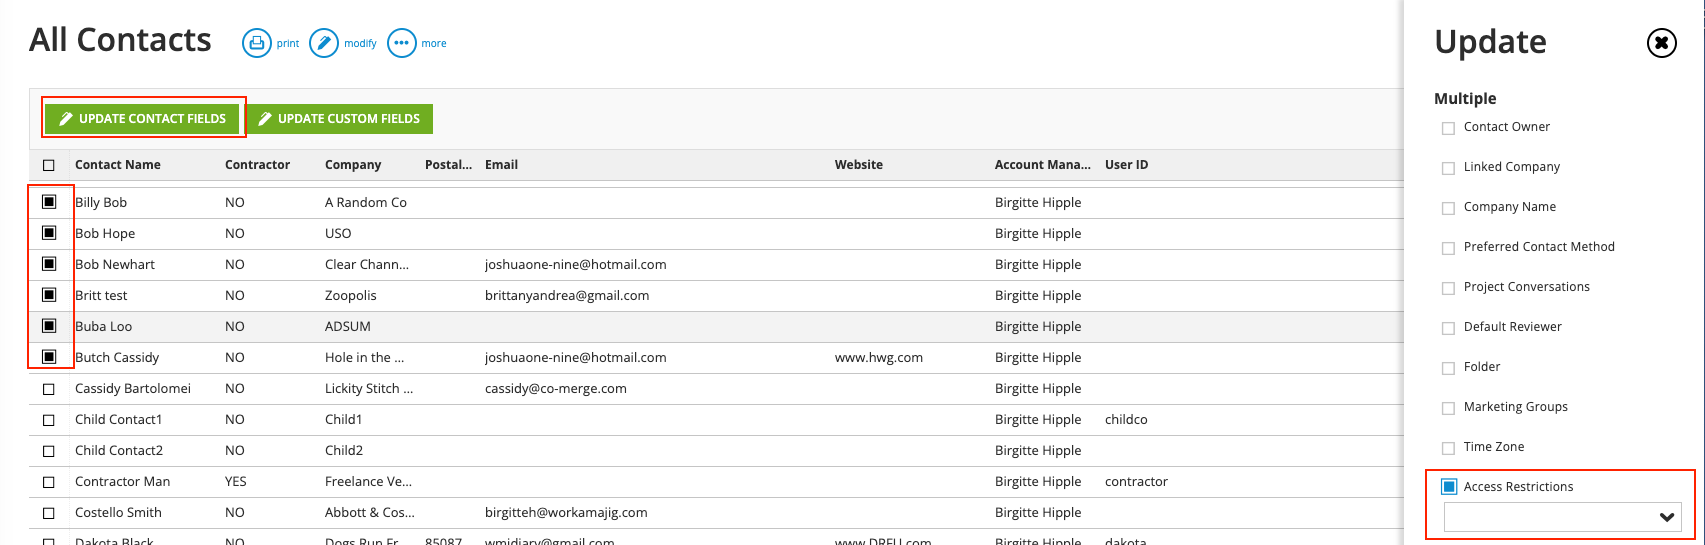
Task: Sort by Account Manager column header
Action: tap(1043, 165)
